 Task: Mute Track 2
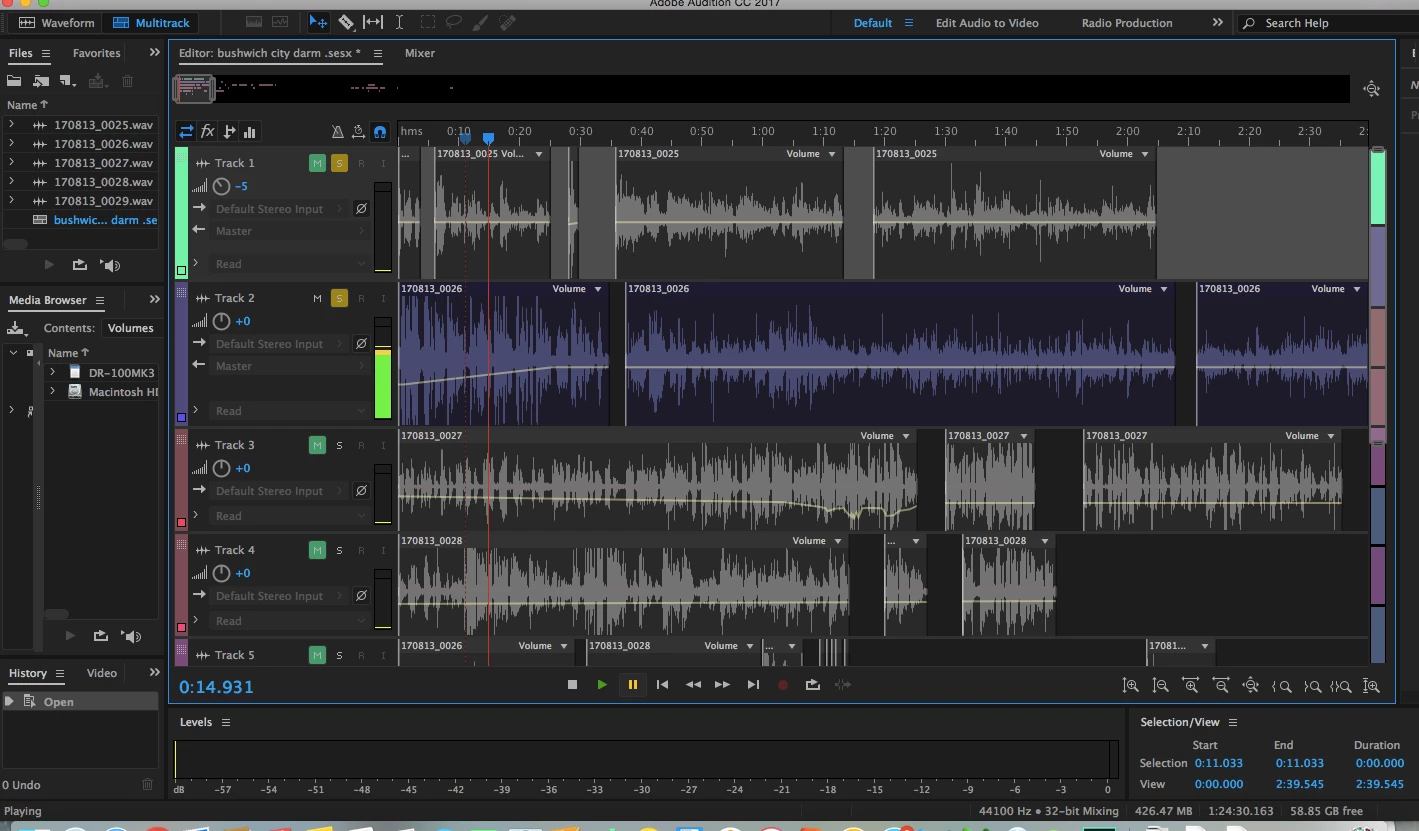click(x=317, y=298)
